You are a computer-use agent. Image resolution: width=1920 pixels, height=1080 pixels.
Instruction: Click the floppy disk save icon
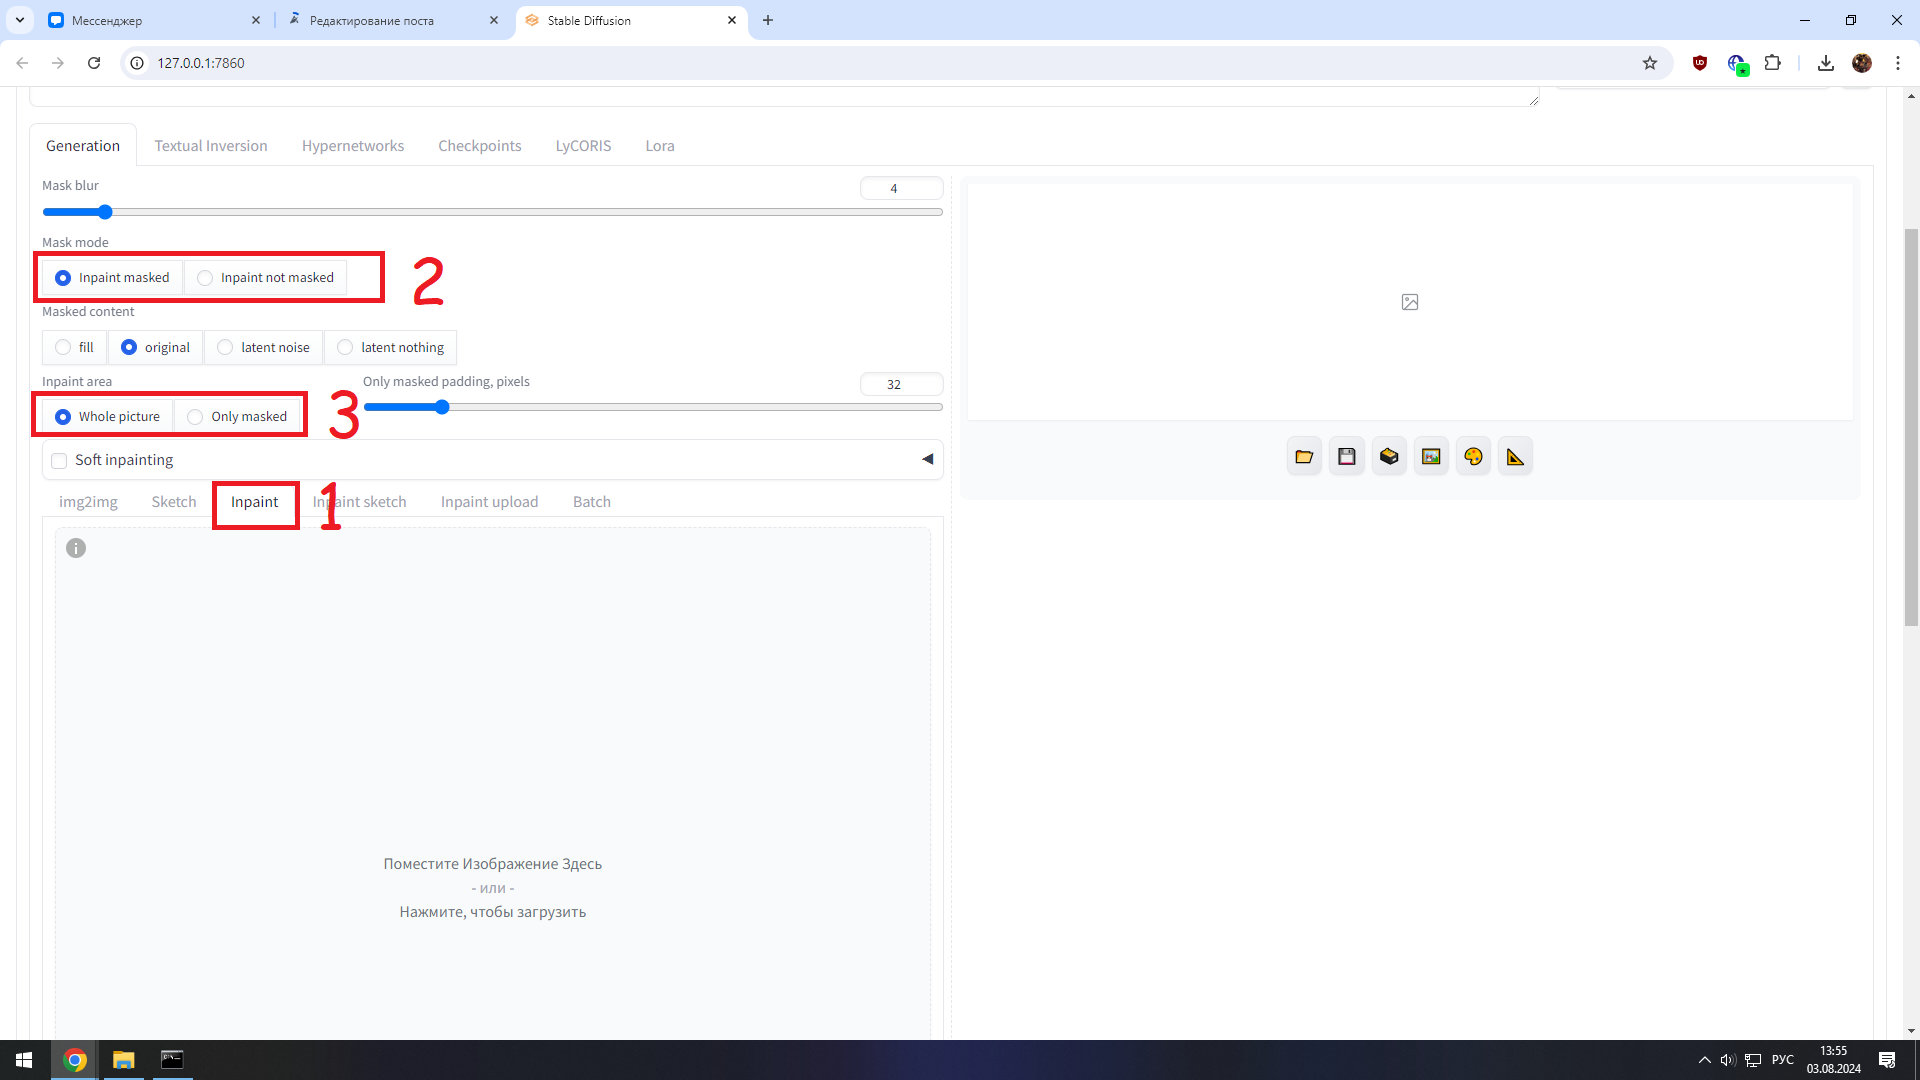tap(1347, 457)
